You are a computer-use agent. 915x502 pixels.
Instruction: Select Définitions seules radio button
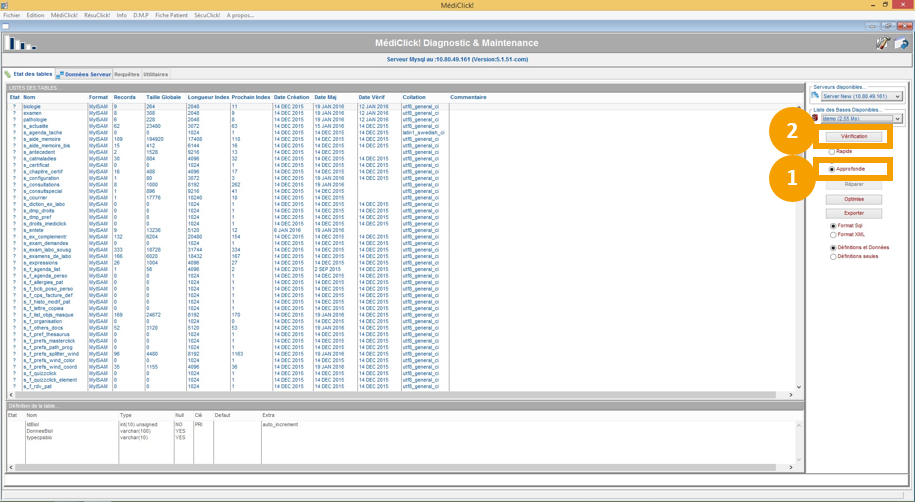tap(833, 257)
